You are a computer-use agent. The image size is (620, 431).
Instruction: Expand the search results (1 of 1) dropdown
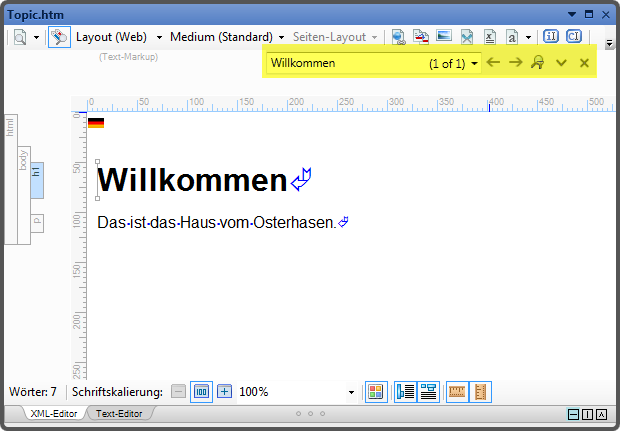pyautogui.click(x=475, y=63)
